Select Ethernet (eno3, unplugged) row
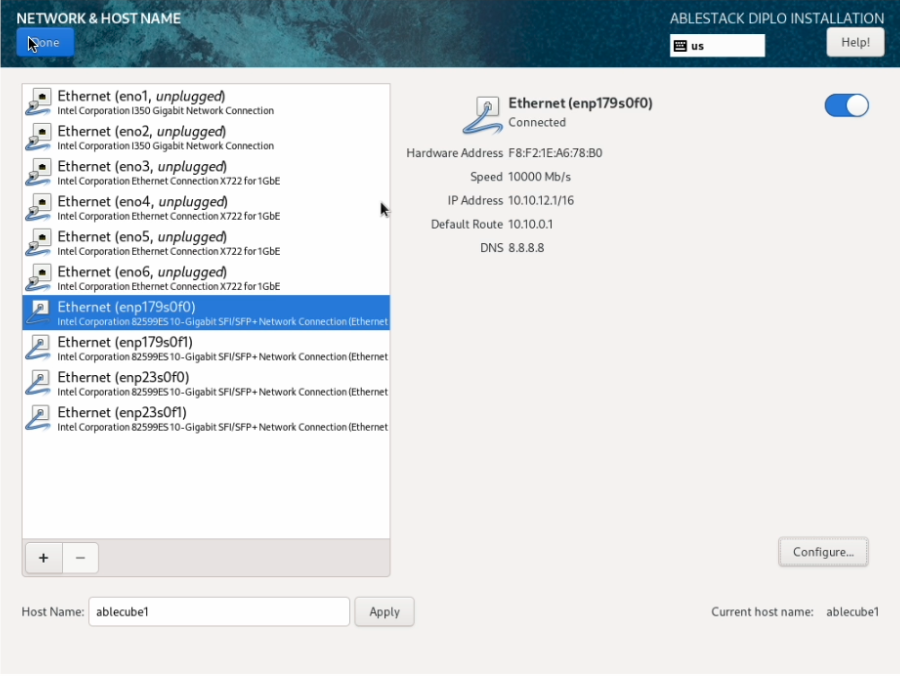The image size is (900, 676). 206,172
